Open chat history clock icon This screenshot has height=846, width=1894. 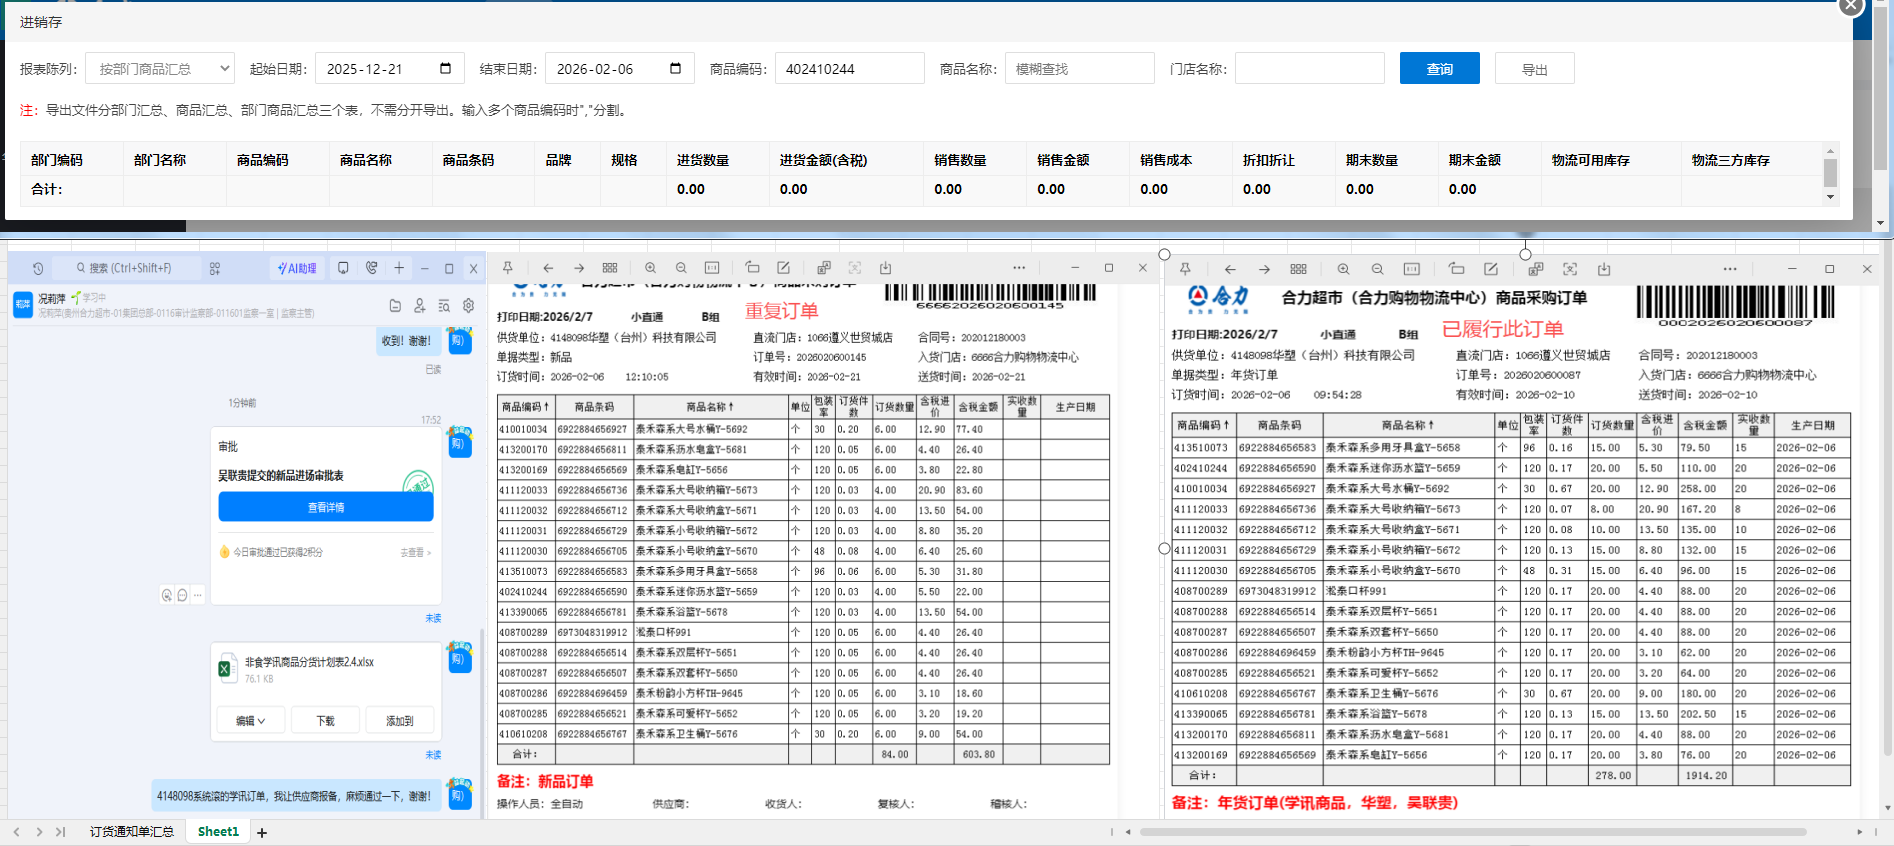pos(38,268)
